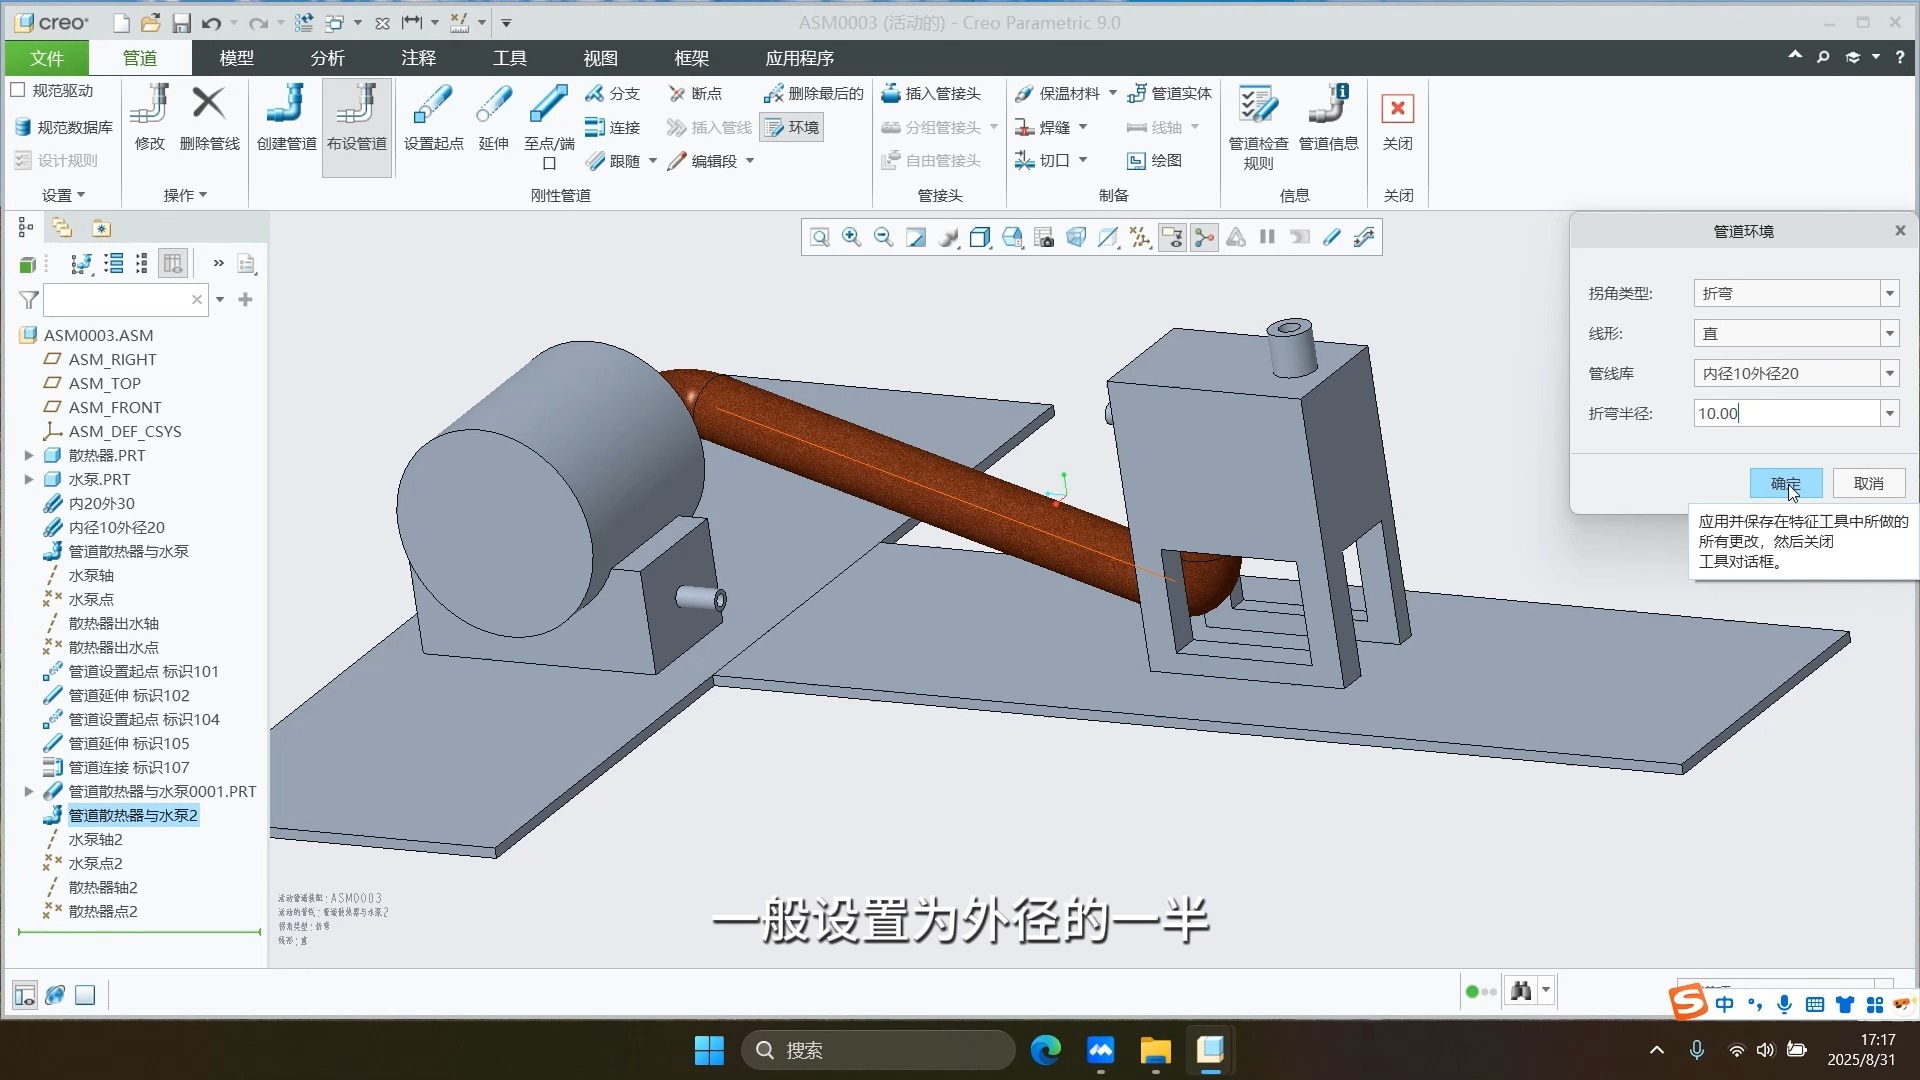Toggle the 环境 (environment) button in ribbon
The height and width of the screenshot is (1080, 1920).
[x=792, y=127]
